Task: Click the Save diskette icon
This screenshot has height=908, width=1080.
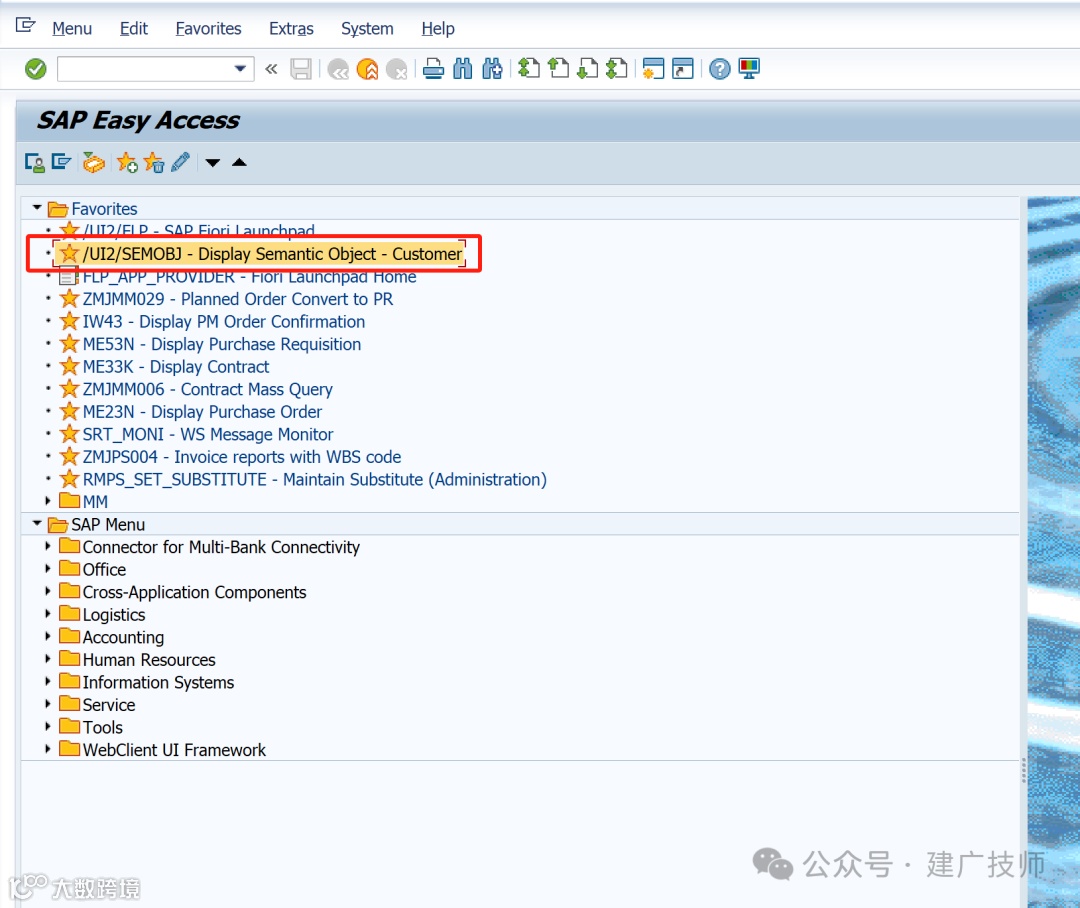Action: tap(301, 69)
